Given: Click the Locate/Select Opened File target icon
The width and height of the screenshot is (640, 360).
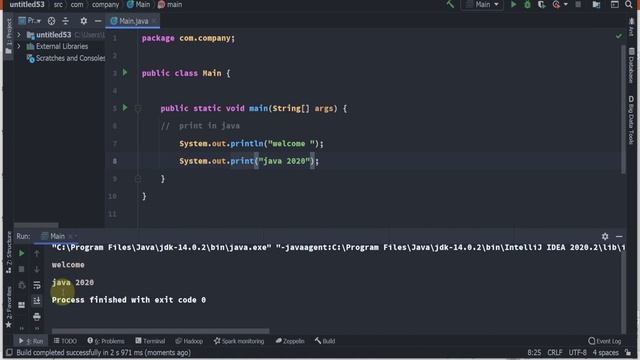Looking at the screenshot, I should pos(51,21).
